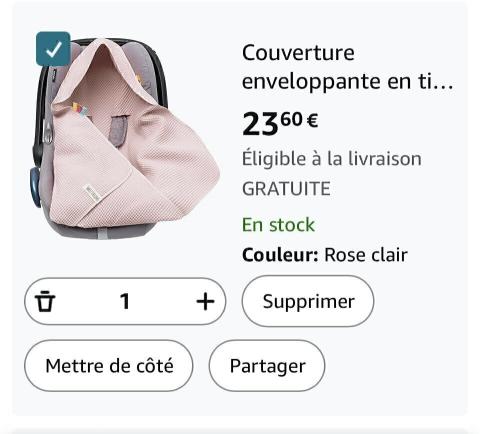The height and width of the screenshot is (434, 480).
Task: Click the trash can icon in quantity stepper
Action: [x=45, y=301]
